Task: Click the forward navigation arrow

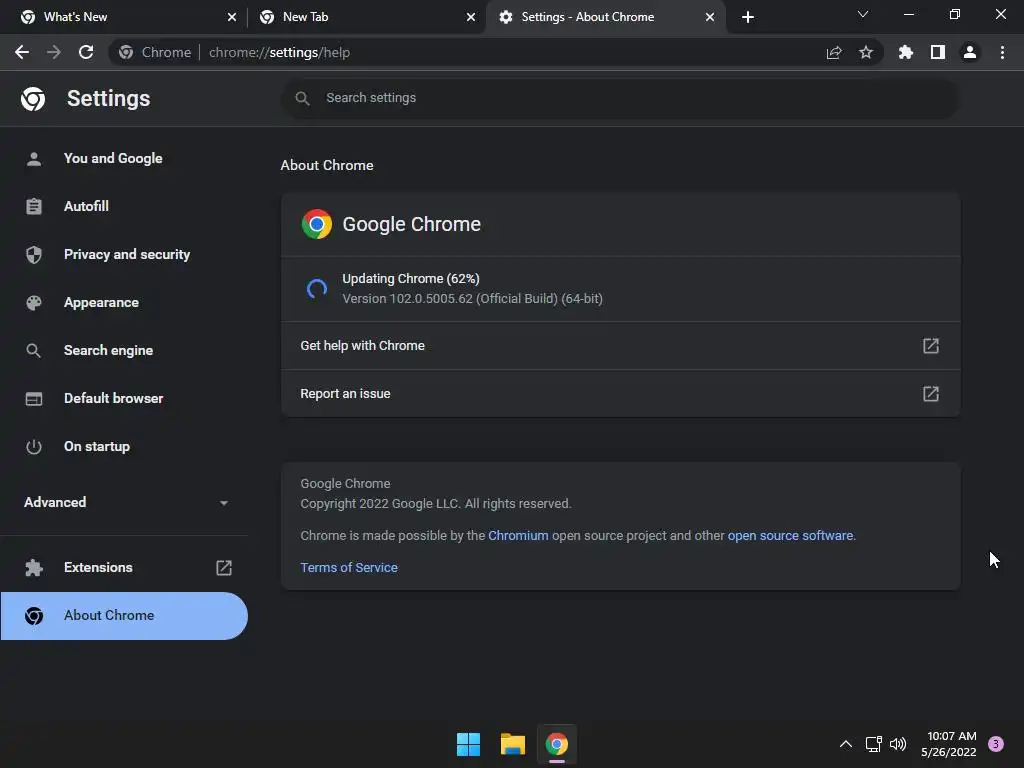Action: click(54, 52)
